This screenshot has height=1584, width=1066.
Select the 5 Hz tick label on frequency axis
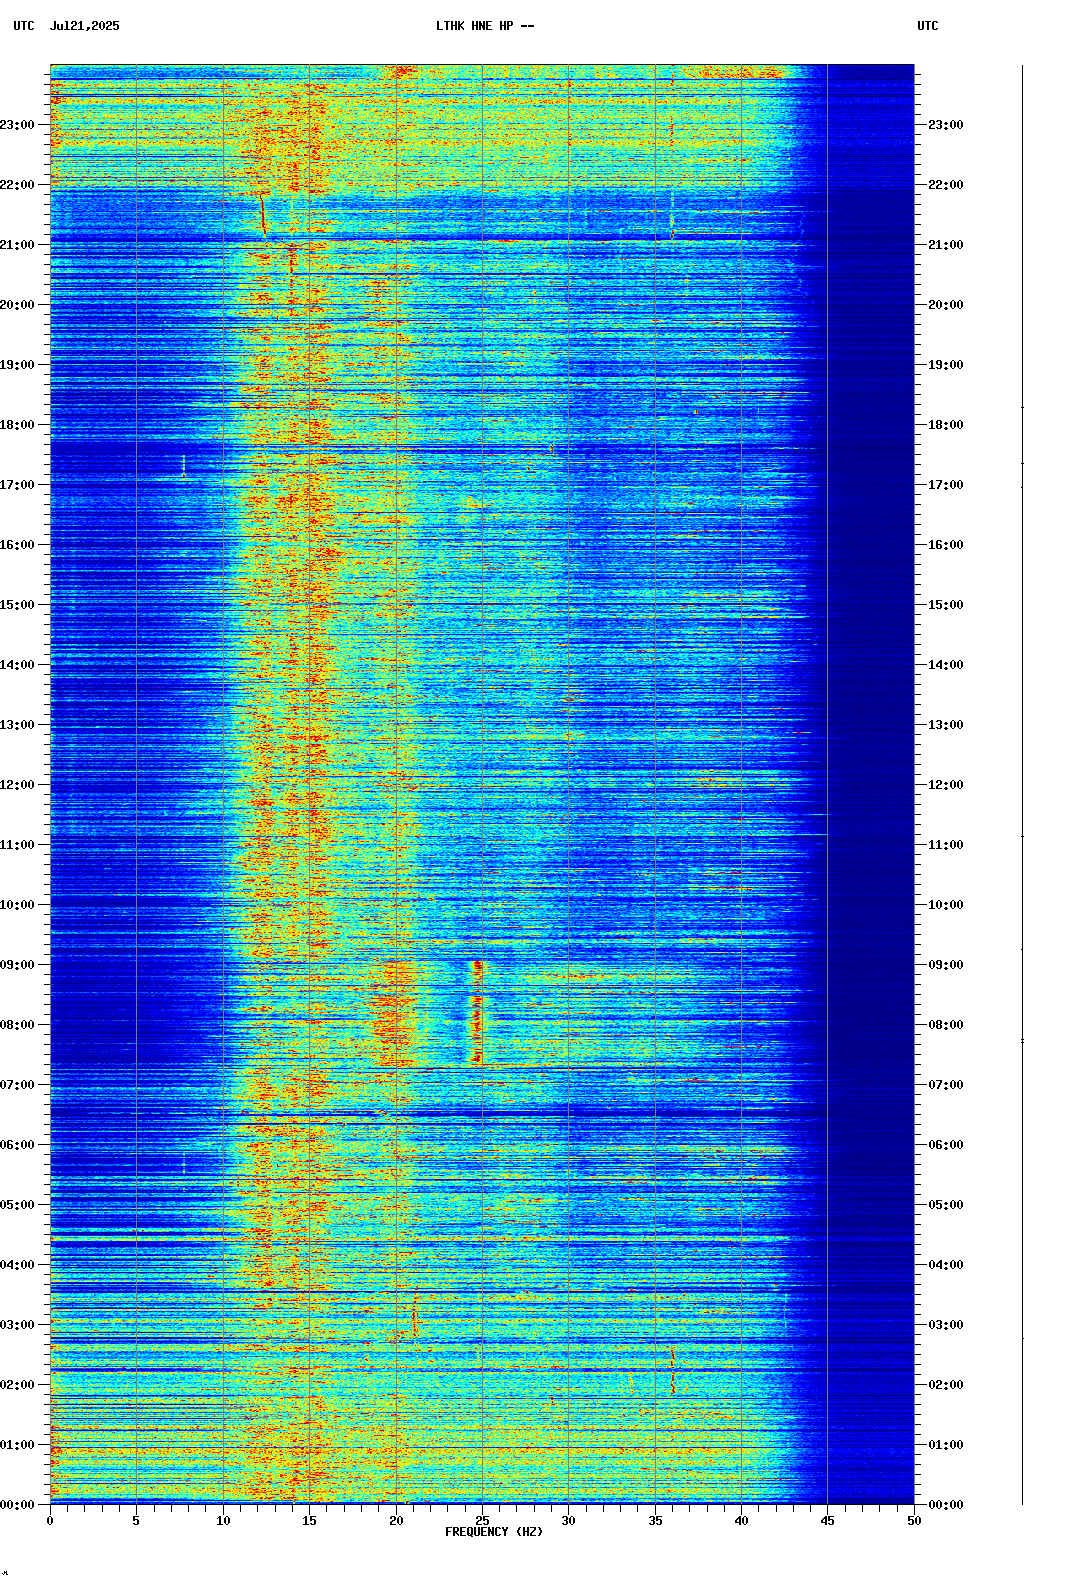coord(136,1521)
